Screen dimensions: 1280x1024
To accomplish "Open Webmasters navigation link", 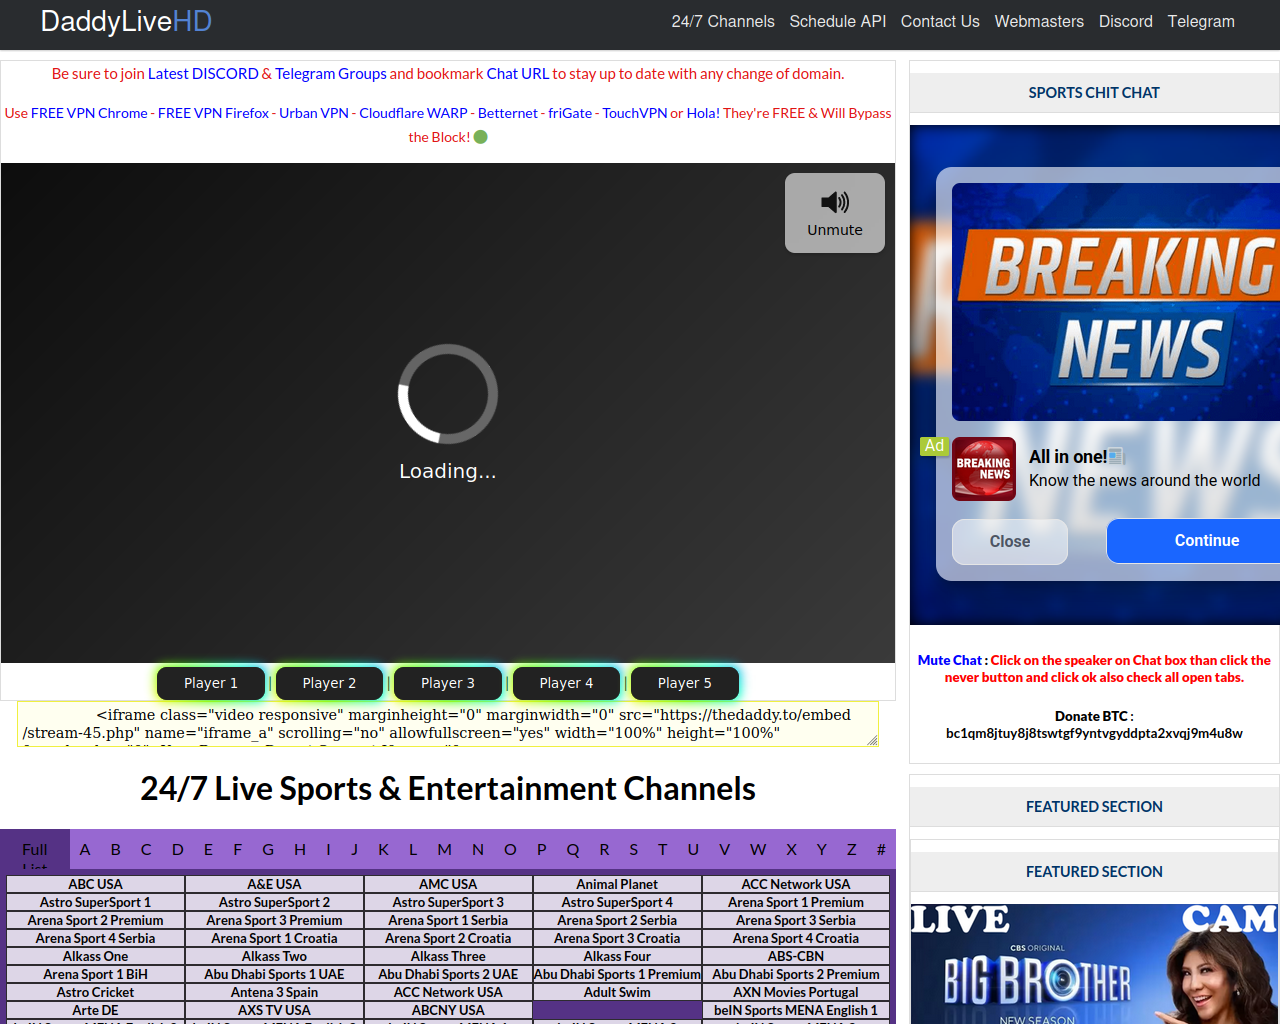I will pos(1039,21).
